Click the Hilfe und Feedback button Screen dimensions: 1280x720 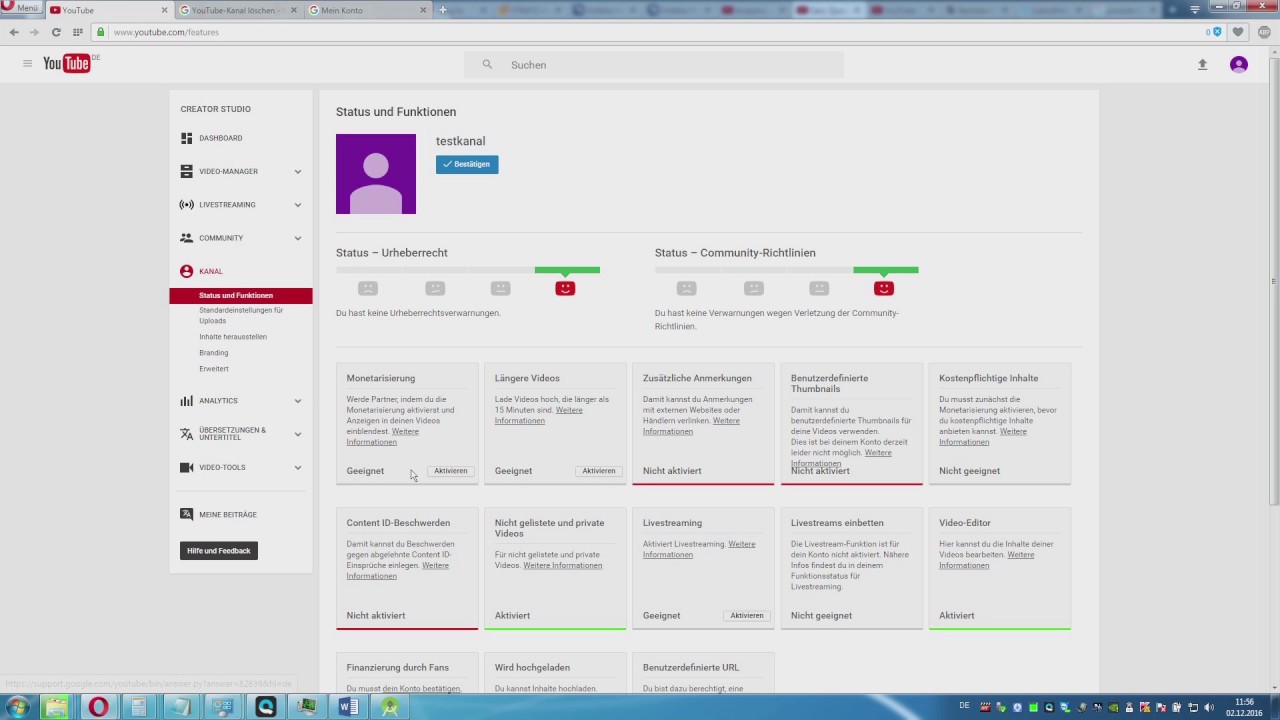[x=219, y=551]
